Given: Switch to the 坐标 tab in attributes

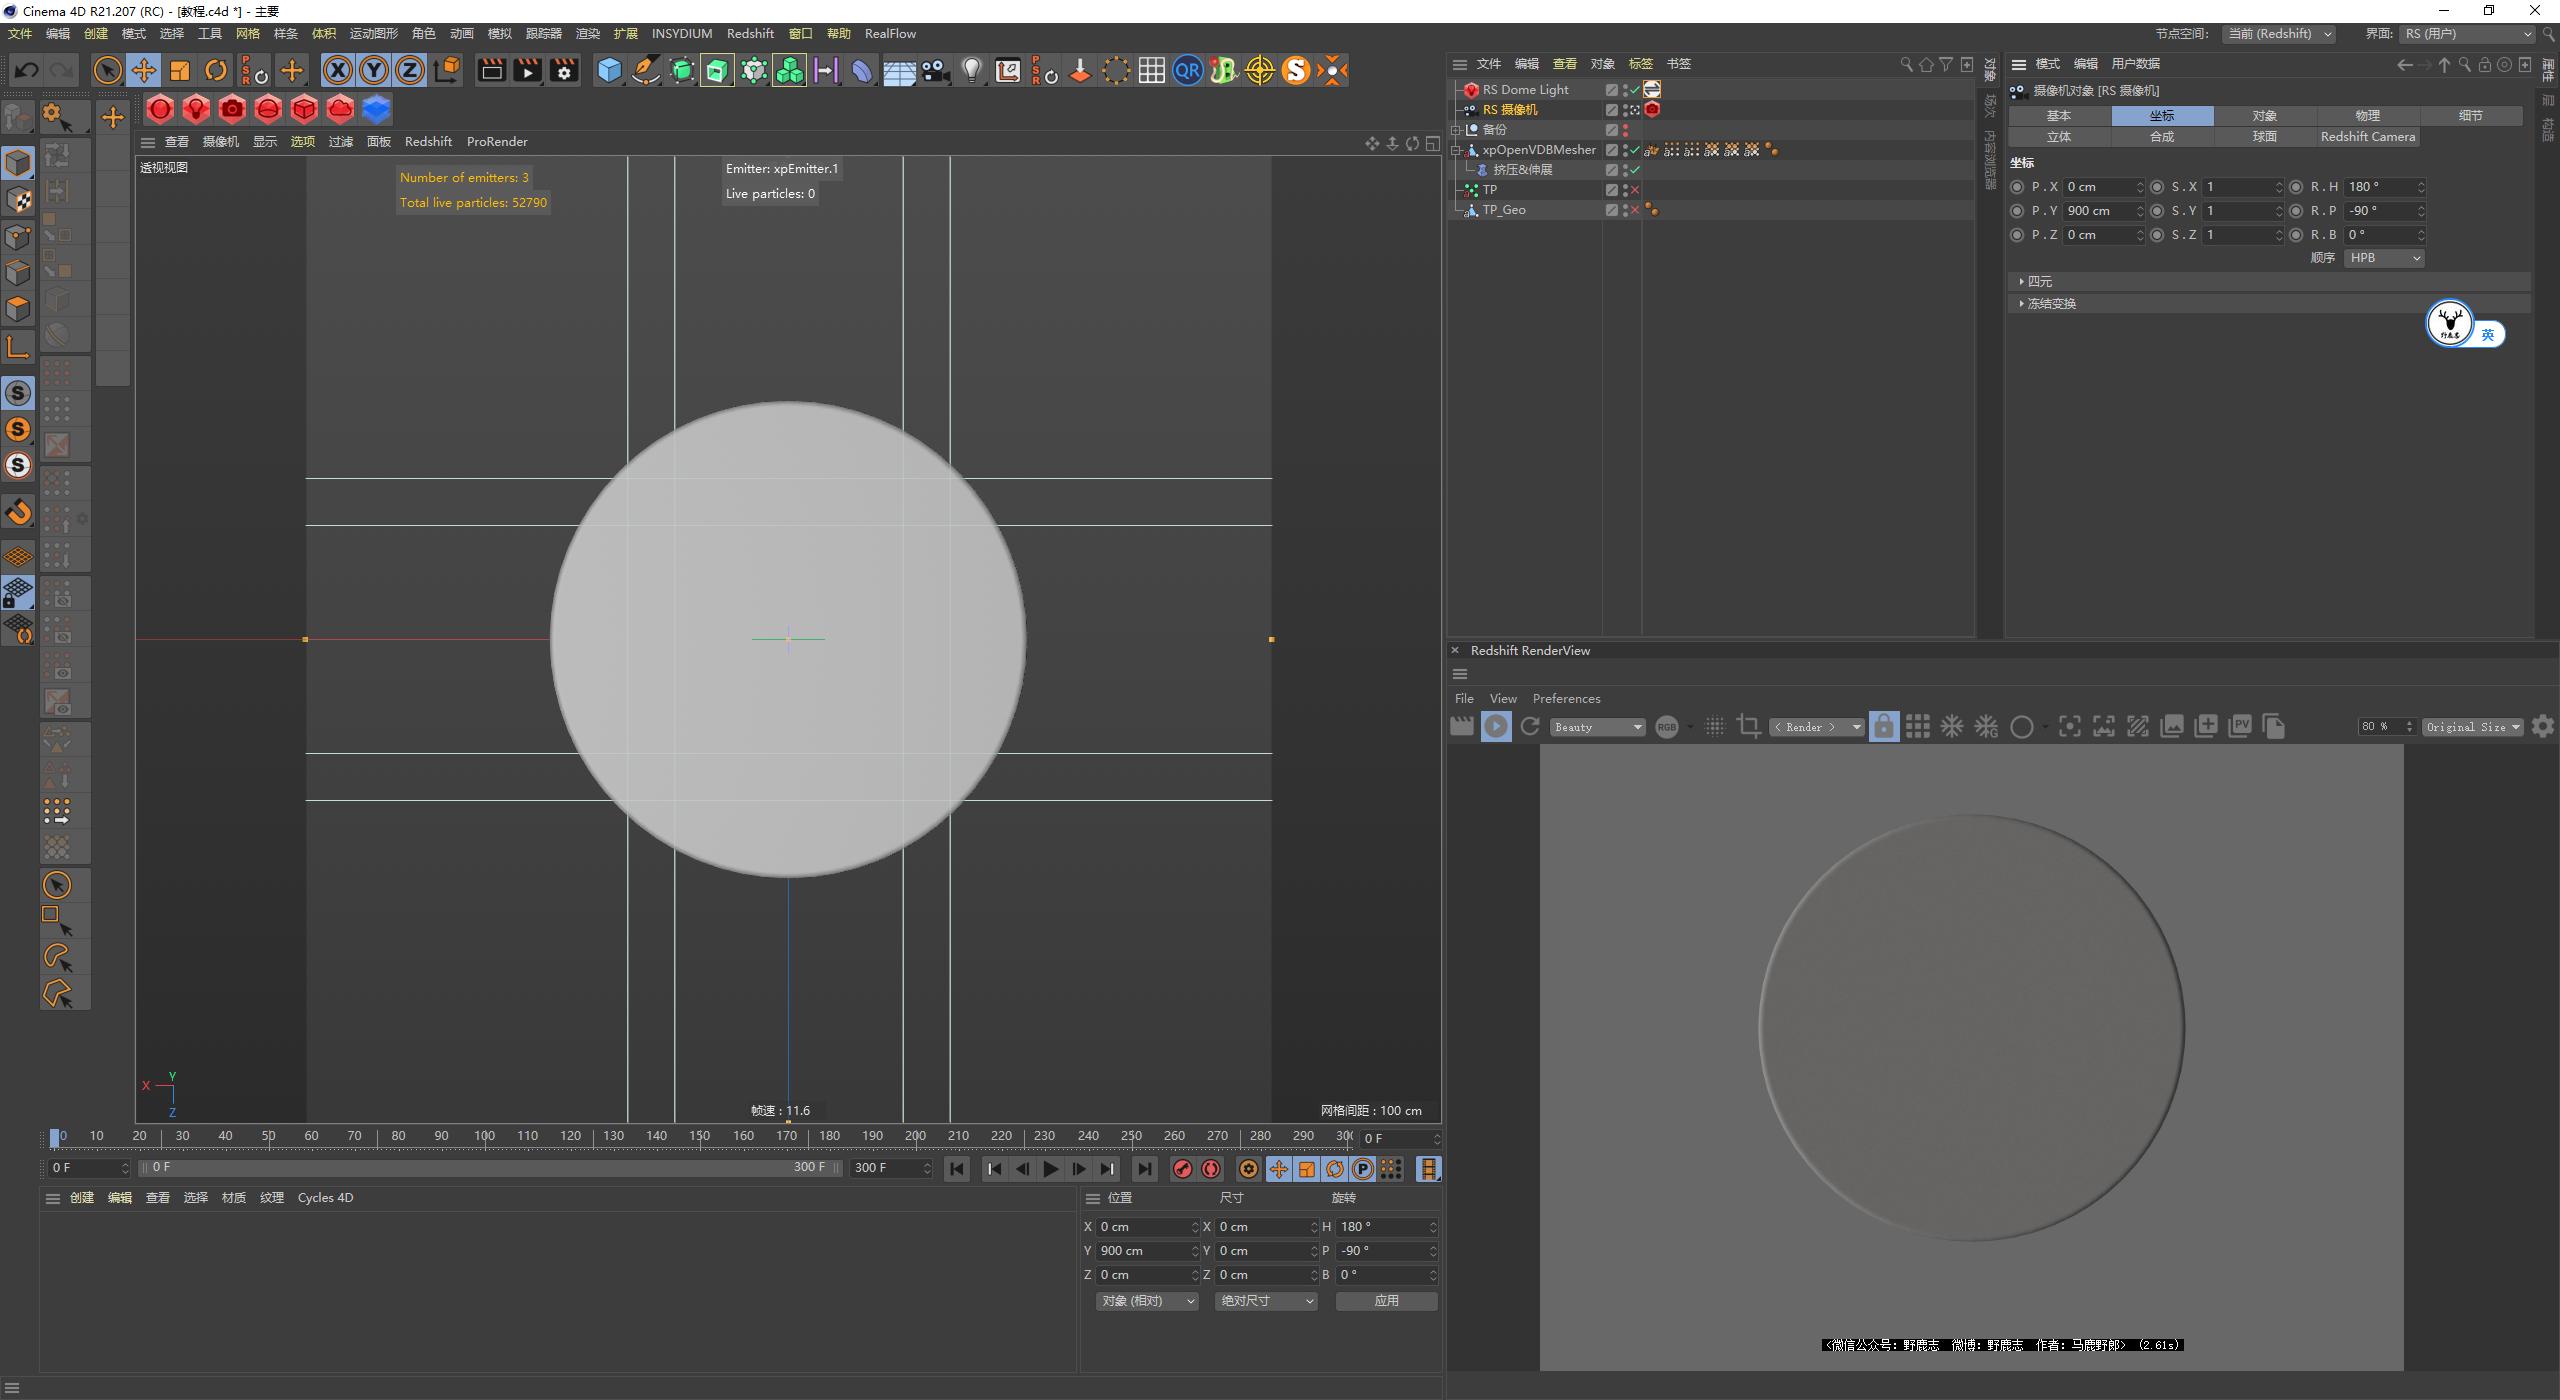Looking at the screenshot, I should click(2162, 115).
